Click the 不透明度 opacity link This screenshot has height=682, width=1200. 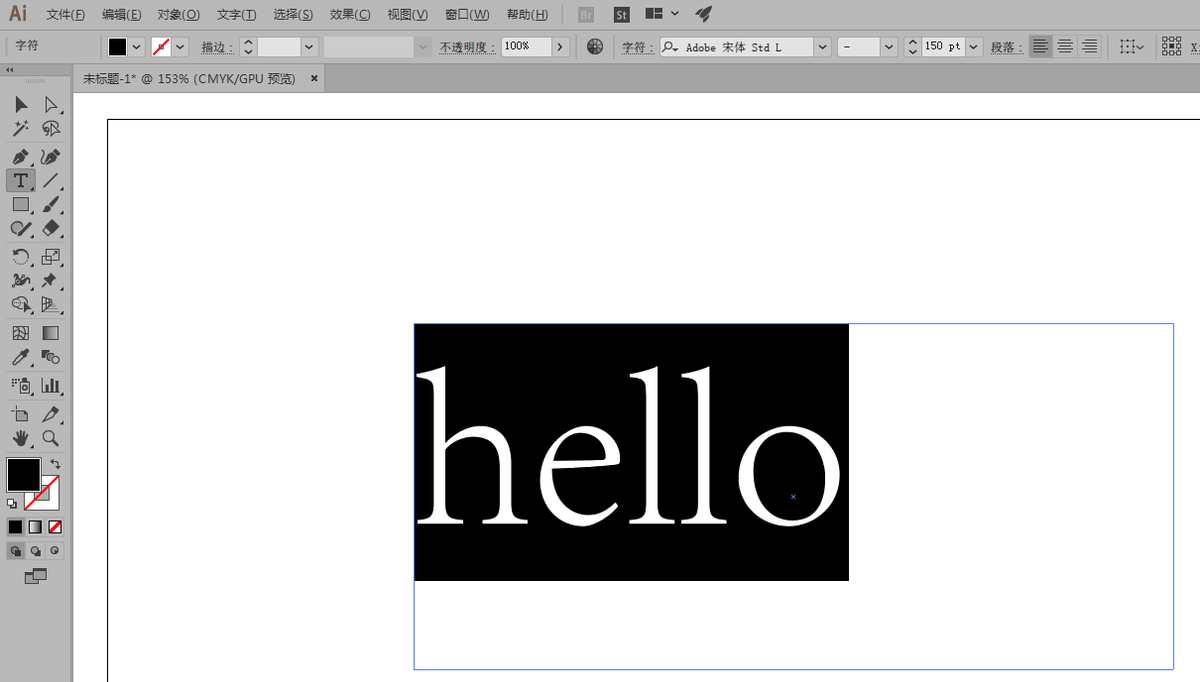coord(467,47)
